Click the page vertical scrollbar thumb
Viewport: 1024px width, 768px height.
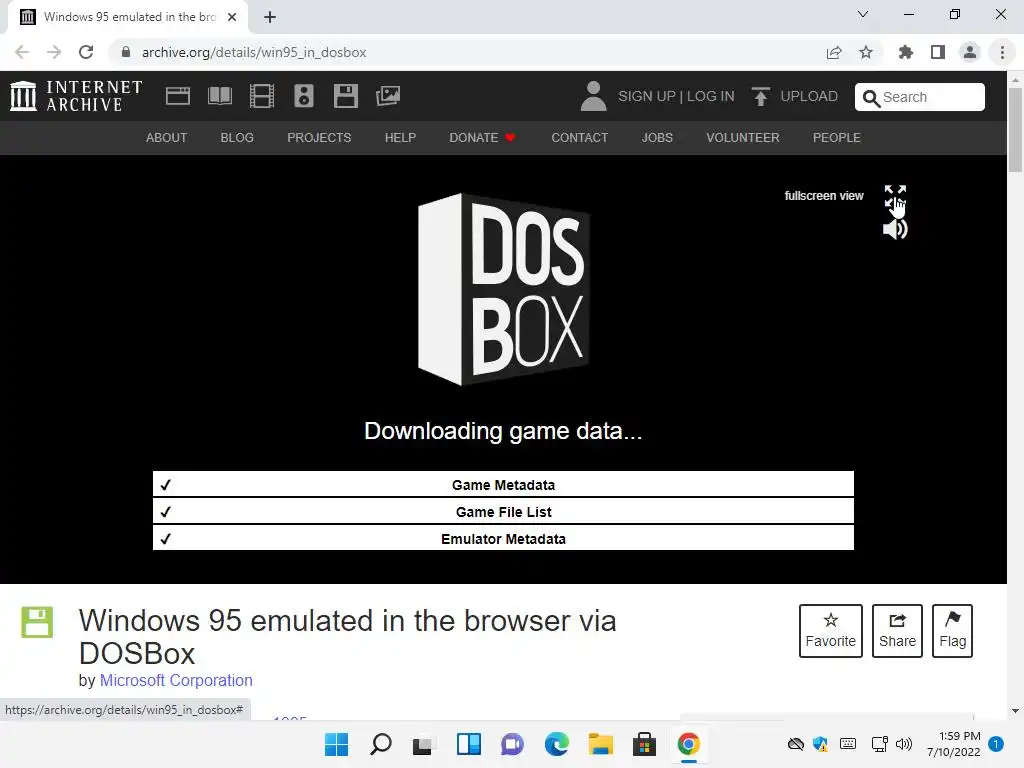1015,129
